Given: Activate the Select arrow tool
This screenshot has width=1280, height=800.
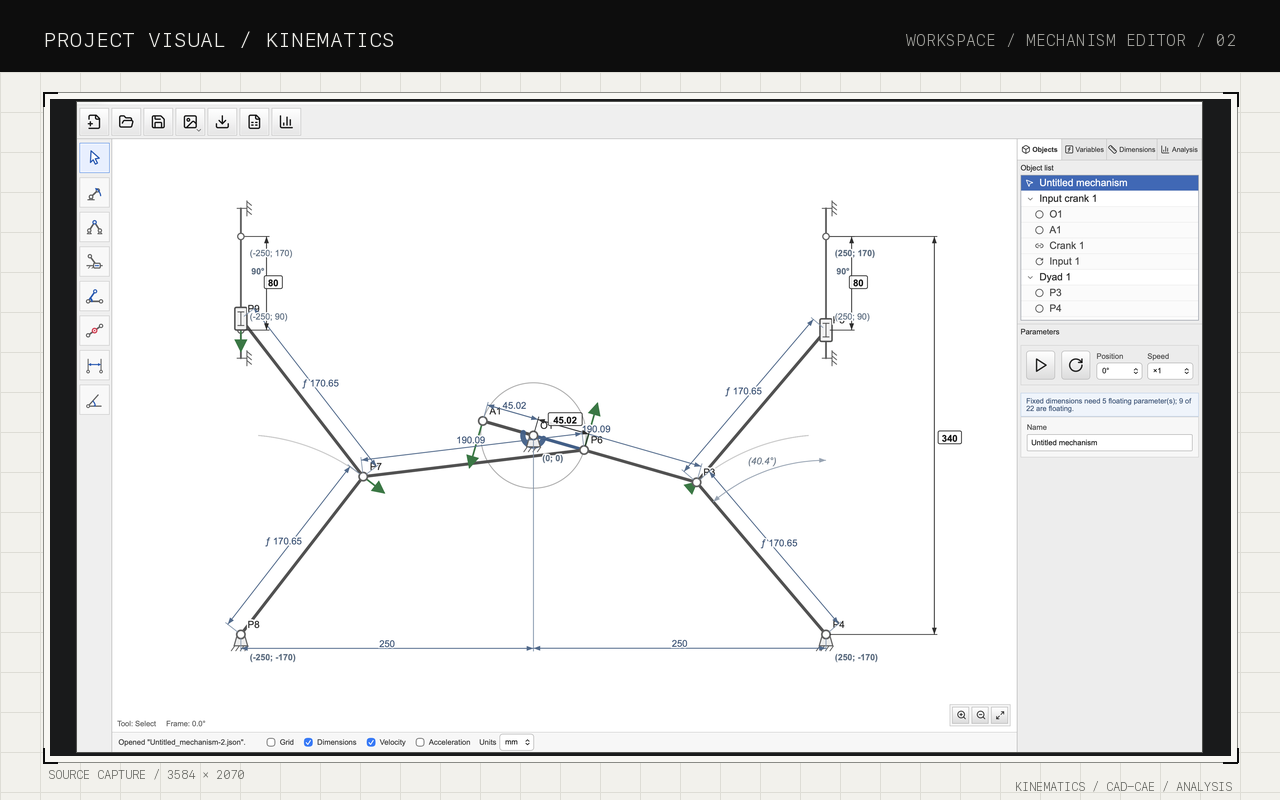Looking at the screenshot, I should (x=95, y=158).
